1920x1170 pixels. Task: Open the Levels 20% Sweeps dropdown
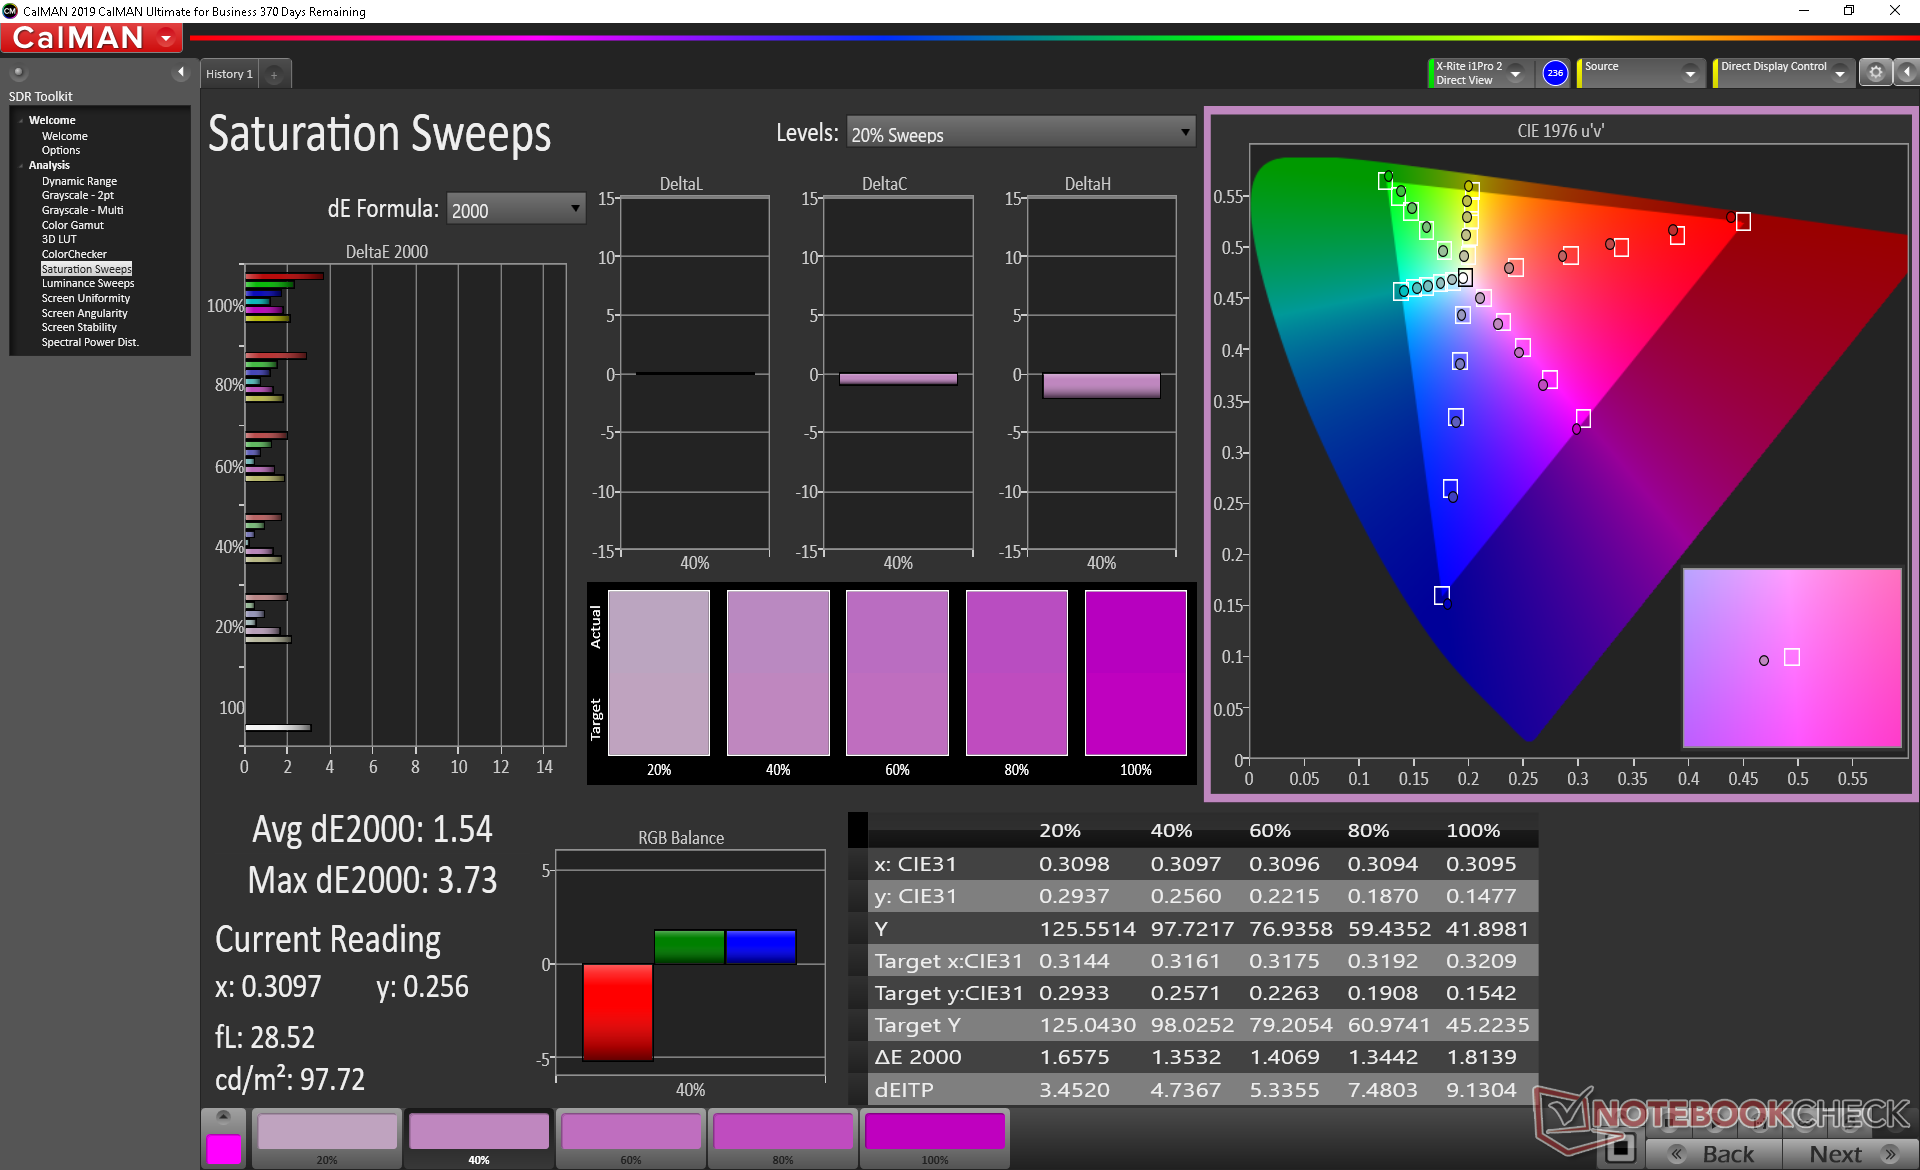click(1021, 133)
